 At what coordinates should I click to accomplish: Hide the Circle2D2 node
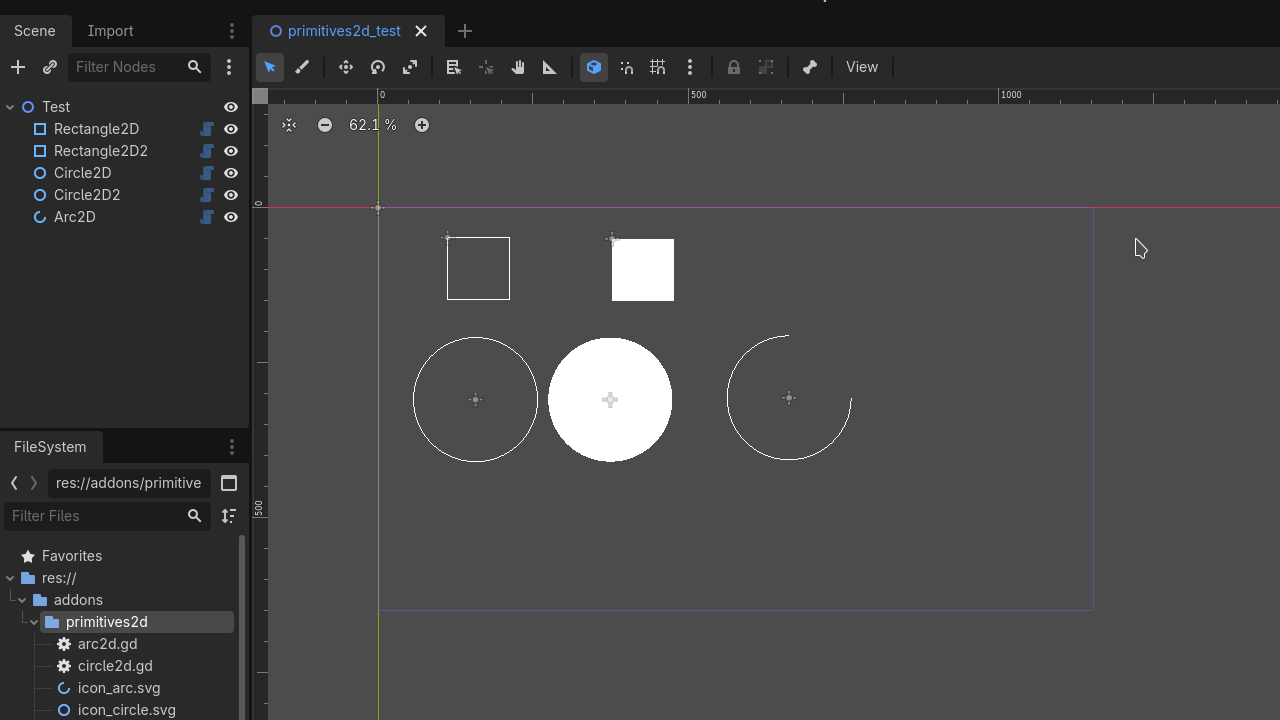coord(231,195)
